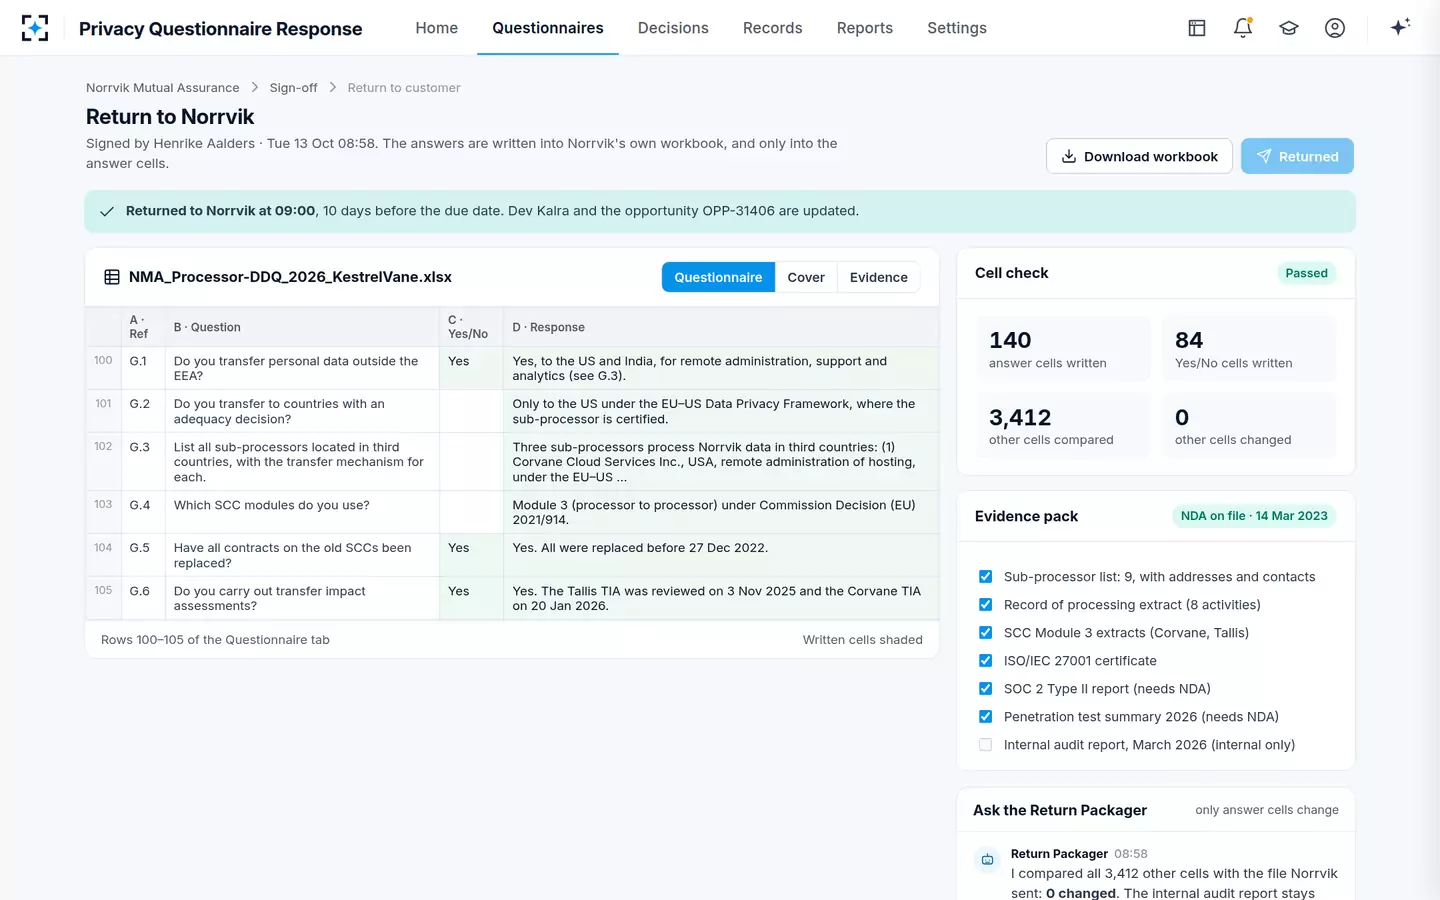Open the learning graduation cap icon
This screenshot has width=1440, height=900.
pos(1289,28)
